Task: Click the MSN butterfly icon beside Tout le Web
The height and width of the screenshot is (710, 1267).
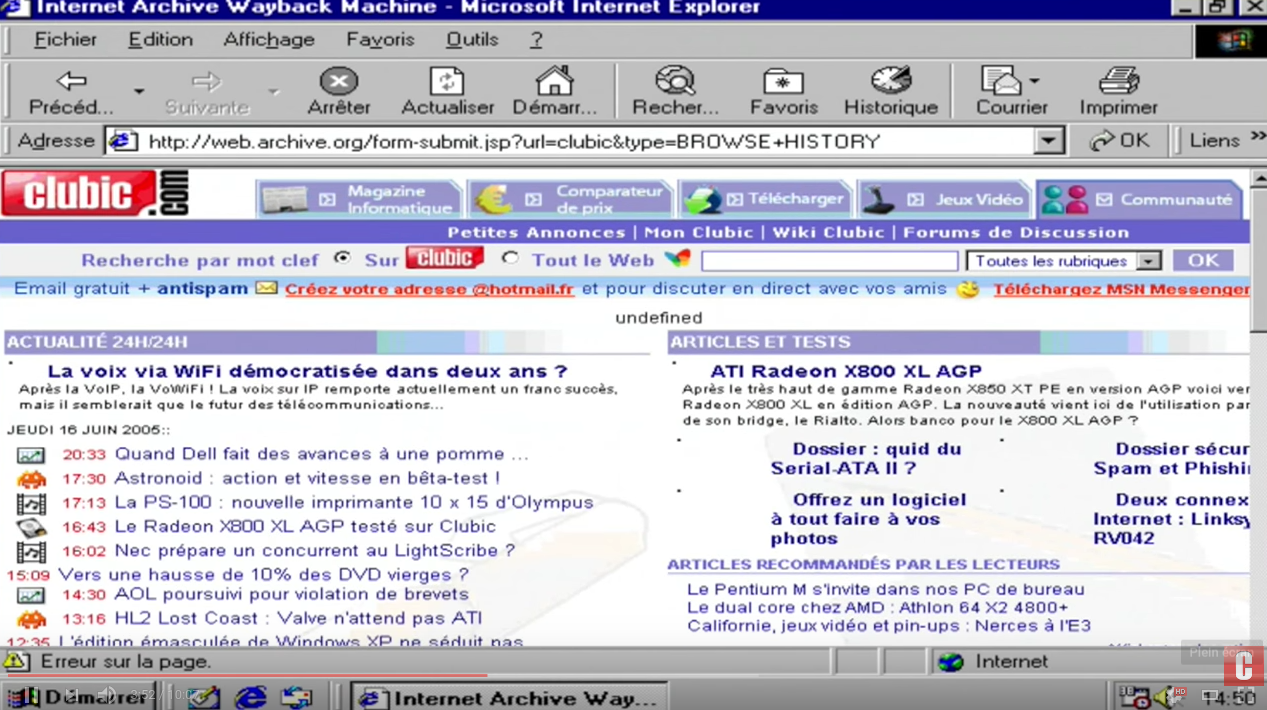Action: pyautogui.click(x=677, y=259)
